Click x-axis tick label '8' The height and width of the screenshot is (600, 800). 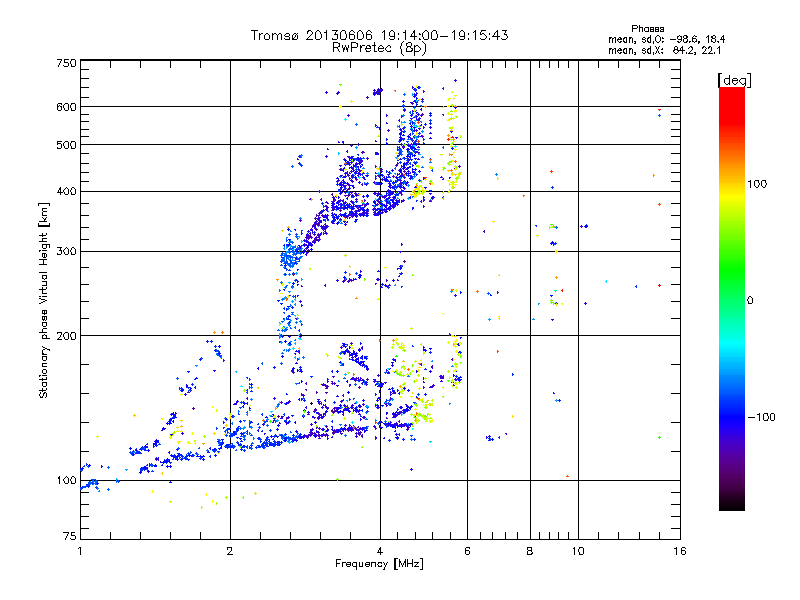(530, 551)
